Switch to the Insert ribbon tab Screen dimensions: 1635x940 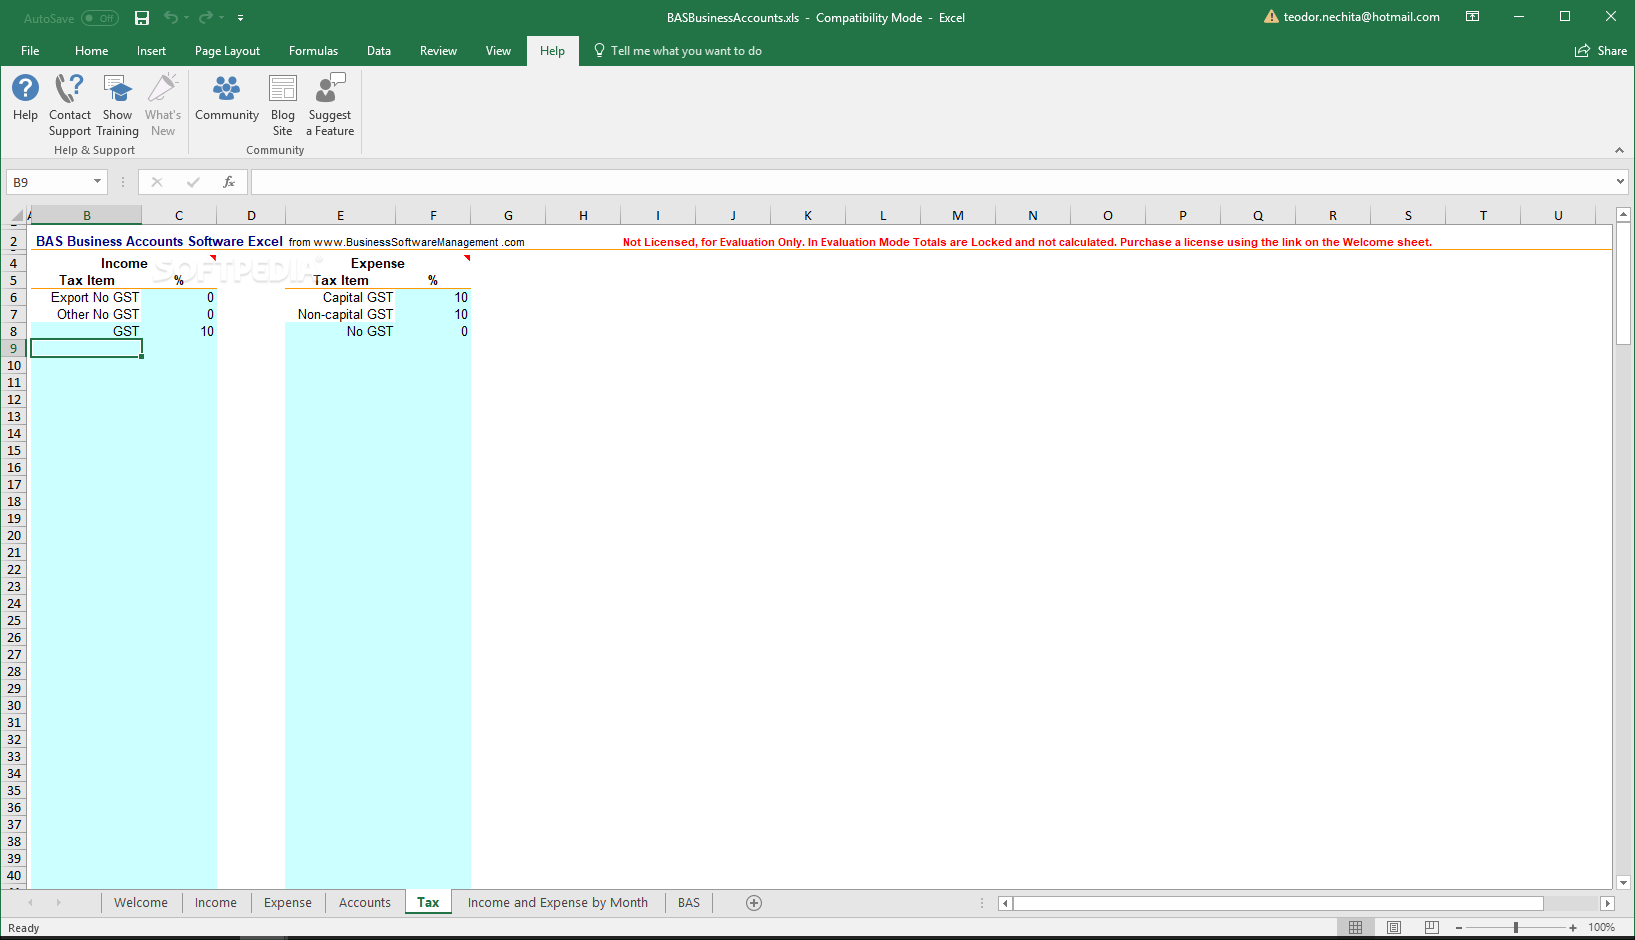(152, 51)
